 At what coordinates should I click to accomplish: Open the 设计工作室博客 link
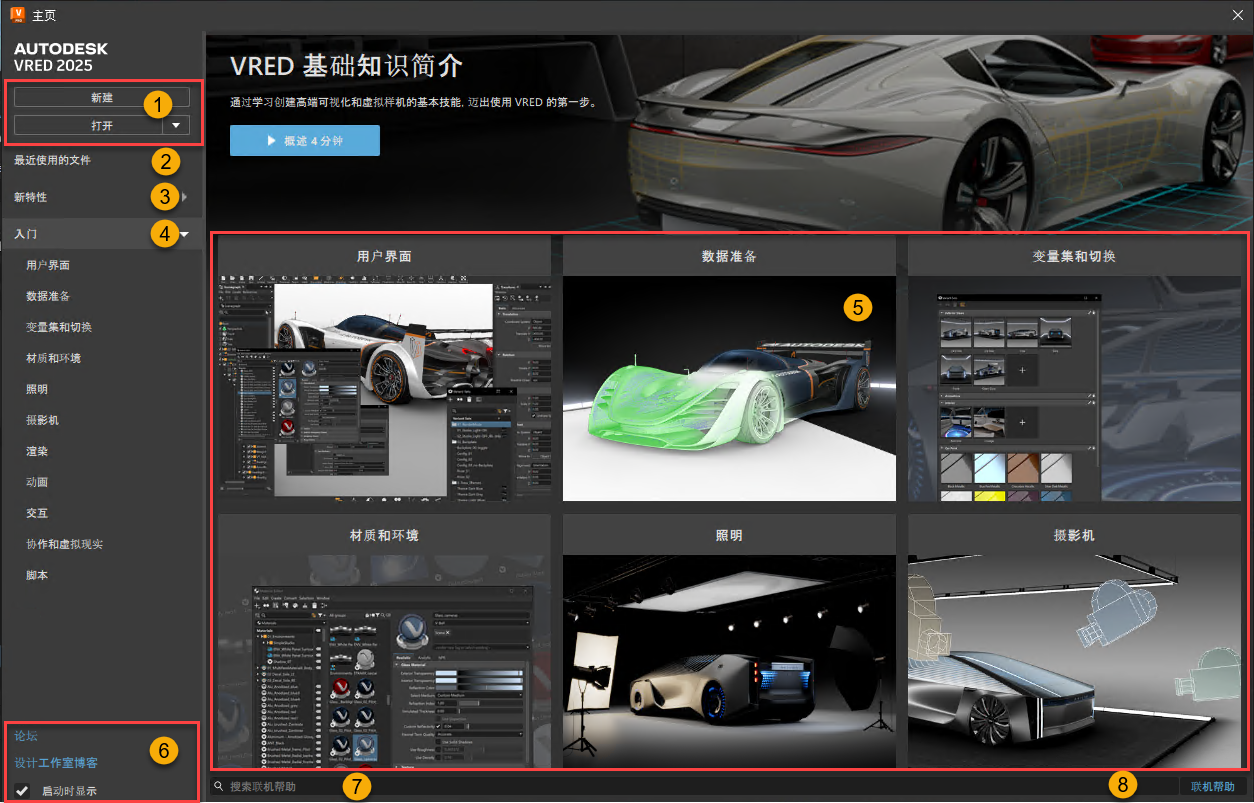(x=56, y=762)
